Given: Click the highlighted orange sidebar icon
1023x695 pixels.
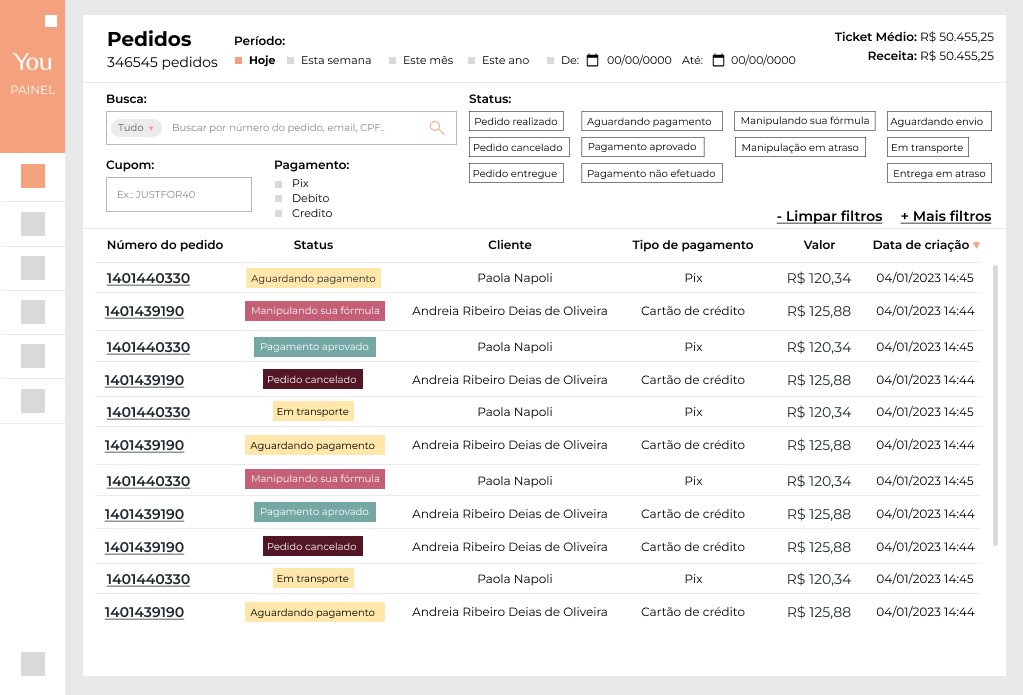Looking at the screenshot, I should click(x=33, y=177).
